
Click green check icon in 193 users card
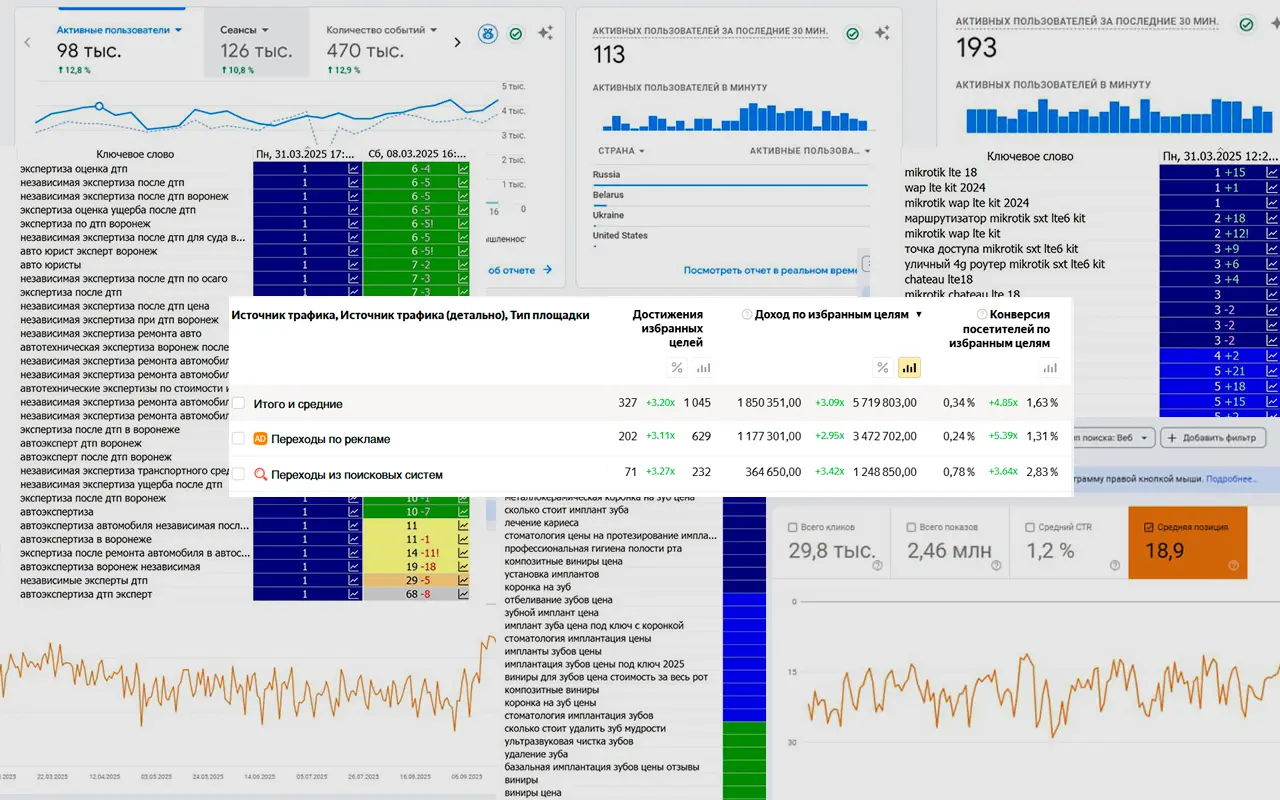point(1246,24)
